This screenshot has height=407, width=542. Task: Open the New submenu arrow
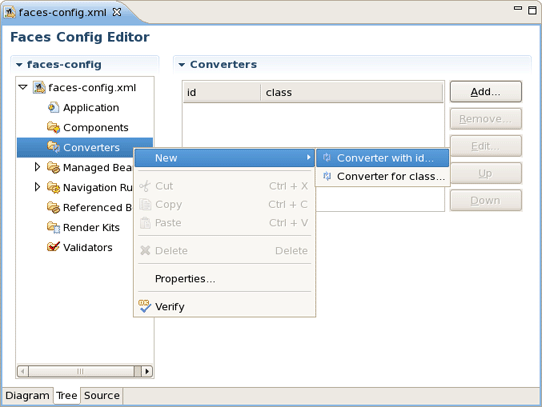(x=308, y=157)
